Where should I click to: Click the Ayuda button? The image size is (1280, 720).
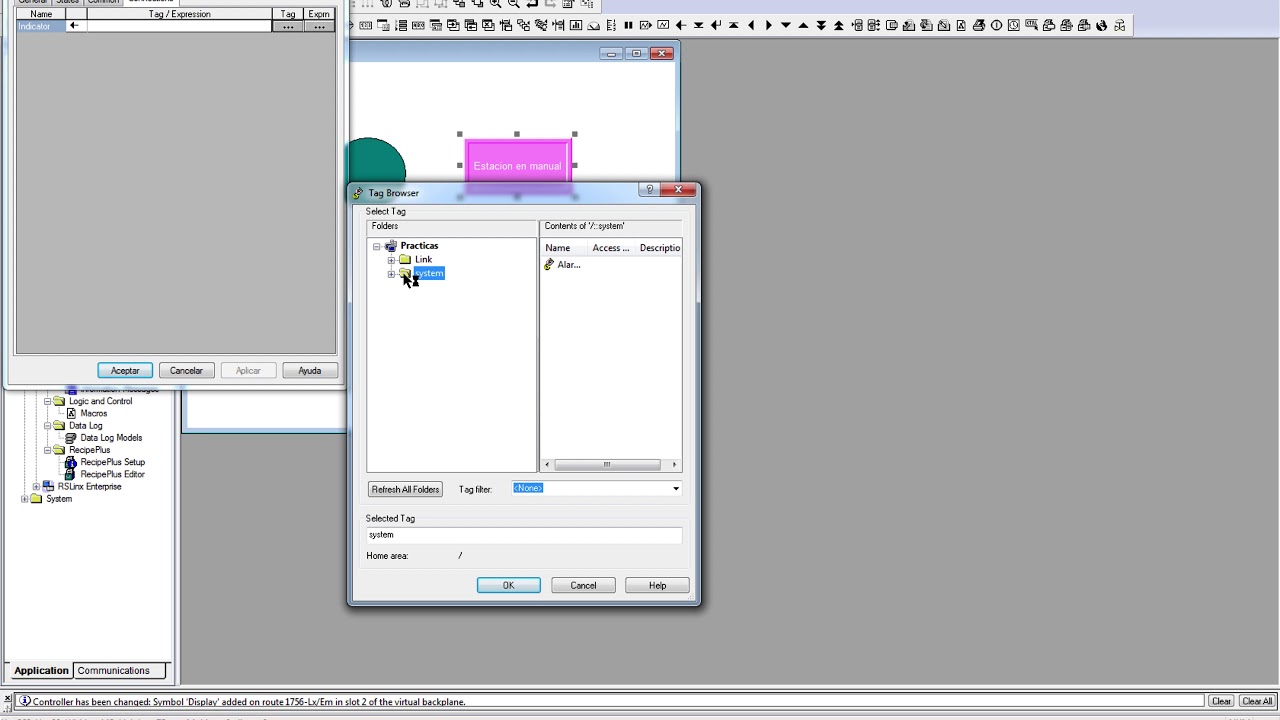(310, 371)
